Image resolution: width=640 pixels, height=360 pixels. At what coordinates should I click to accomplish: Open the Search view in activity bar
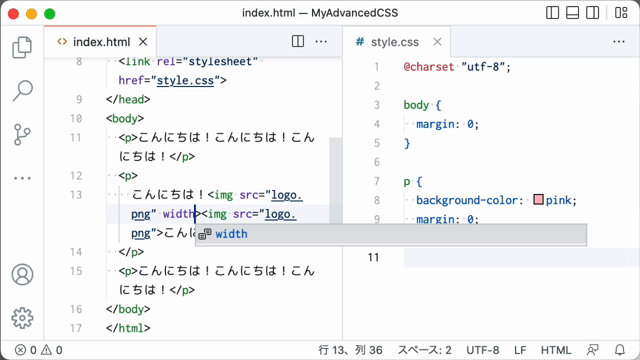click(x=22, y=91)
